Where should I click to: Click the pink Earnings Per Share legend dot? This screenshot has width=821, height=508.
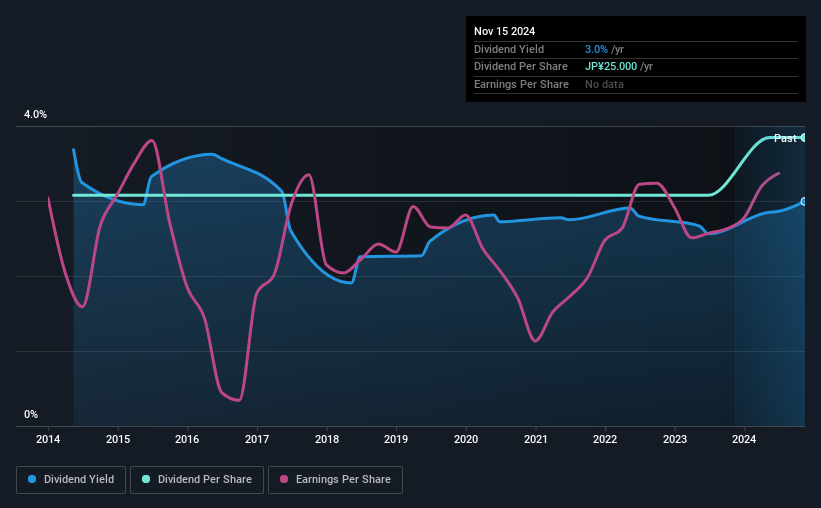tap(284, 479)
